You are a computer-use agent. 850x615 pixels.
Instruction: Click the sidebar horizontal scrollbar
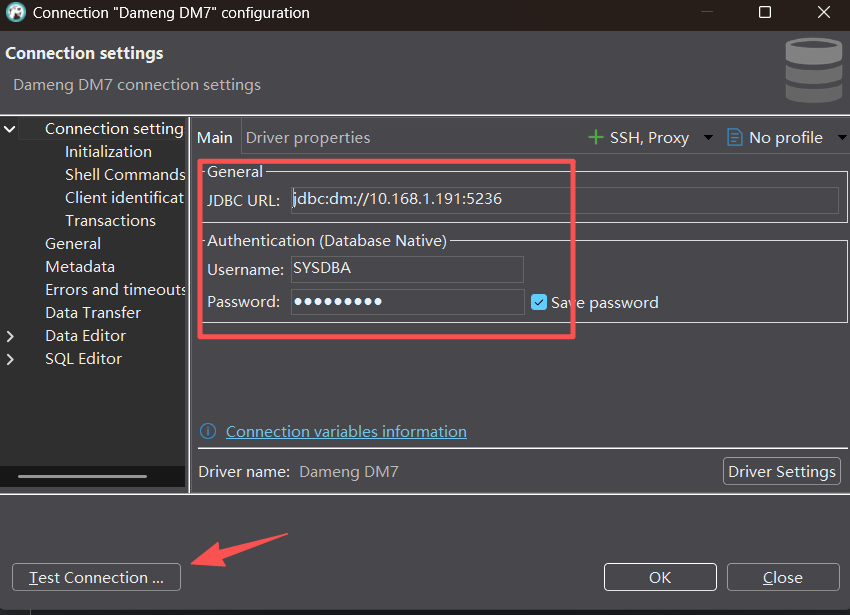coord(96,476)
